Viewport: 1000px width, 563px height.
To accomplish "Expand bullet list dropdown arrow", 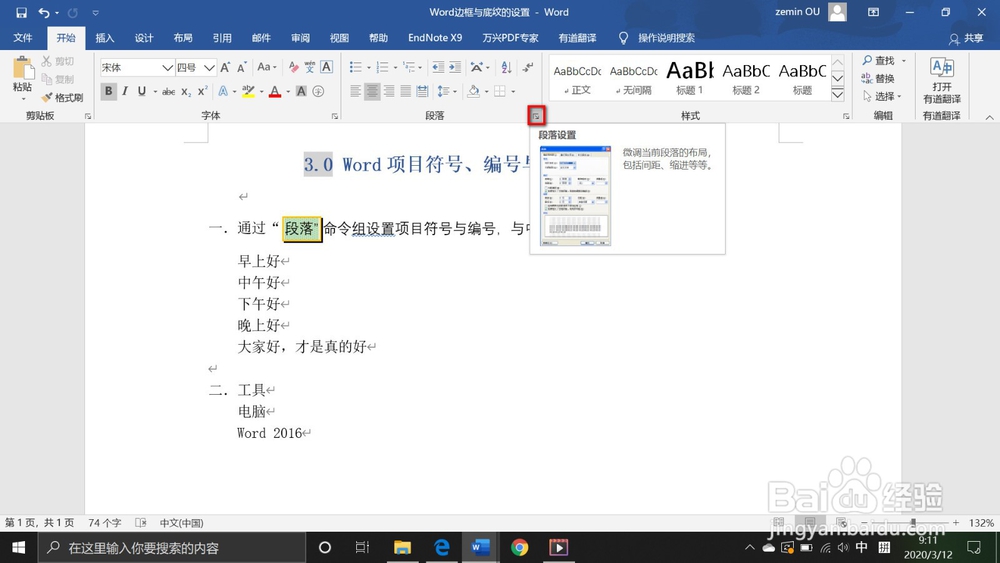I will click(368, 68).
